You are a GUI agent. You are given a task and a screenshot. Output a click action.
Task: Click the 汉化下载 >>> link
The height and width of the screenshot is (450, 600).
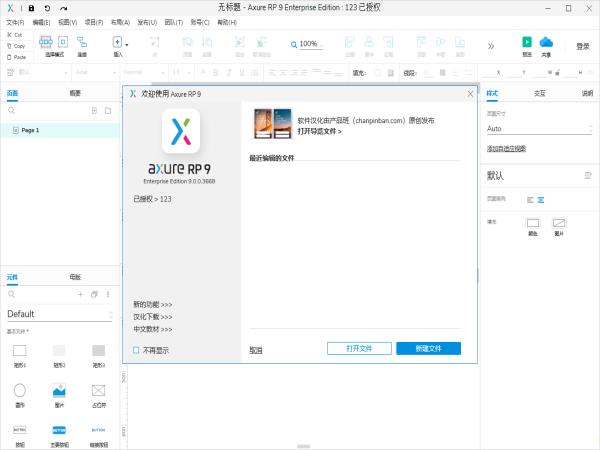click(x=152, y=317)
